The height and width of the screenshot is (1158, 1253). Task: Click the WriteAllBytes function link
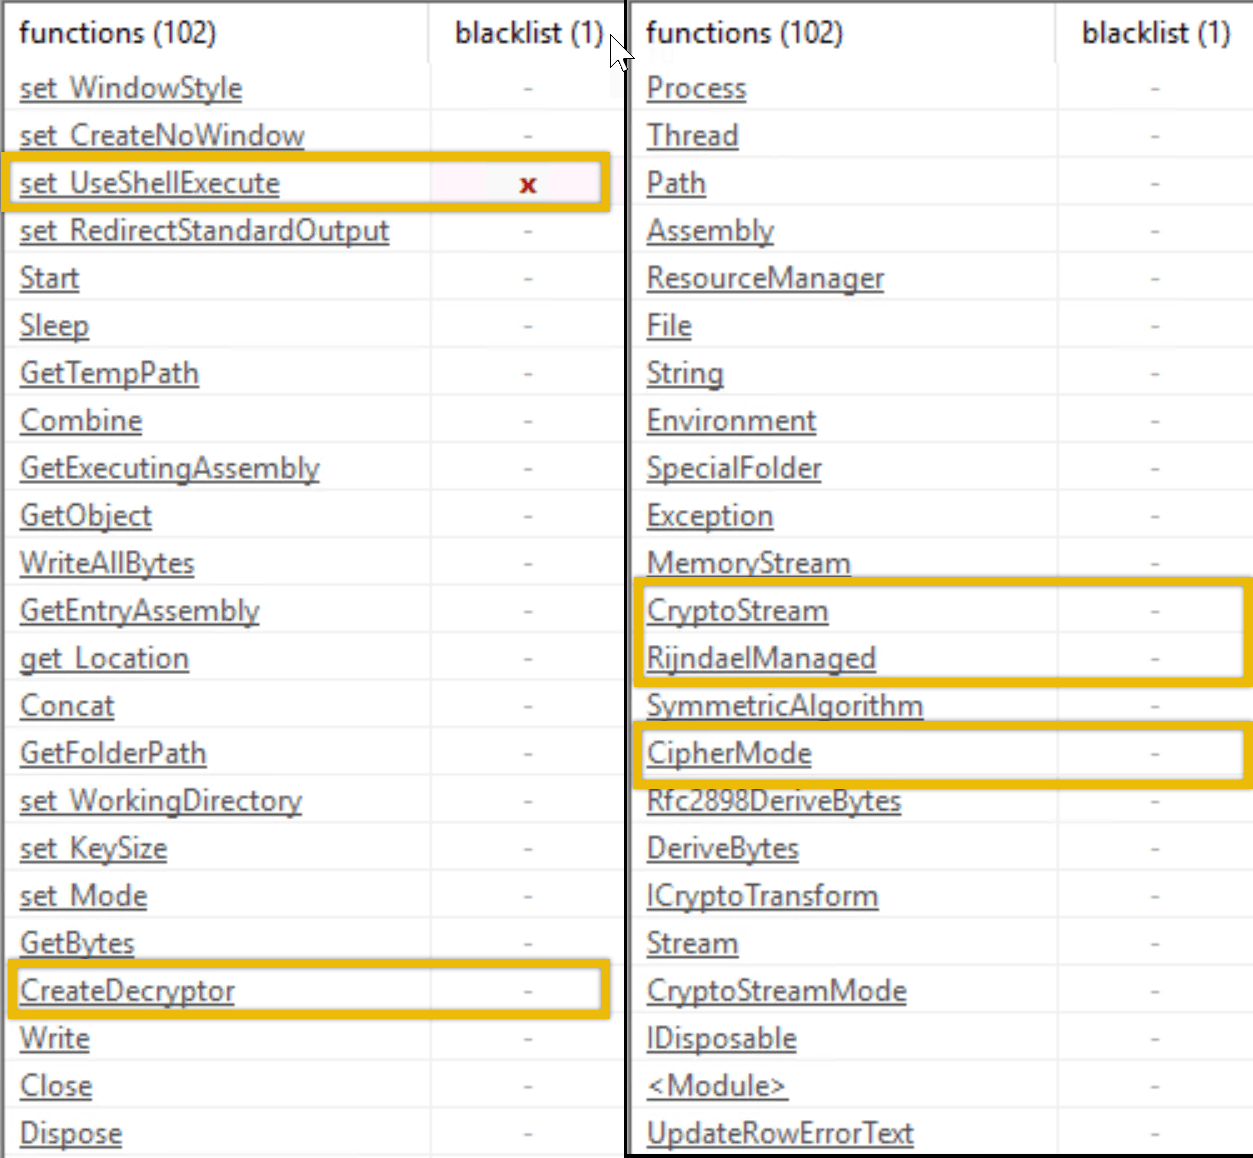click(x=107, y=563)
